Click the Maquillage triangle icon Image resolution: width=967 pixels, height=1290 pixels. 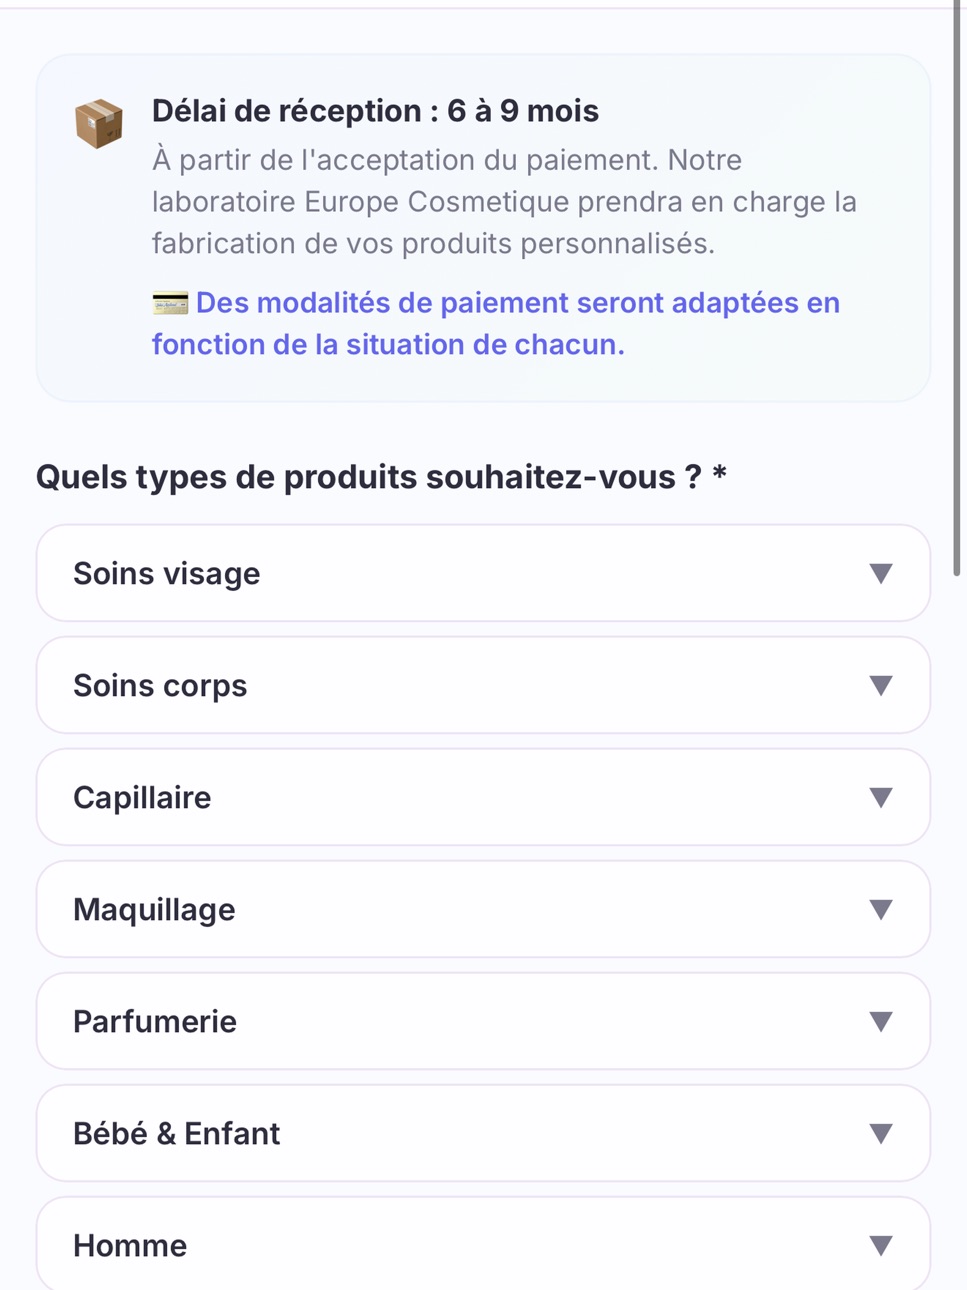[880, 909]
